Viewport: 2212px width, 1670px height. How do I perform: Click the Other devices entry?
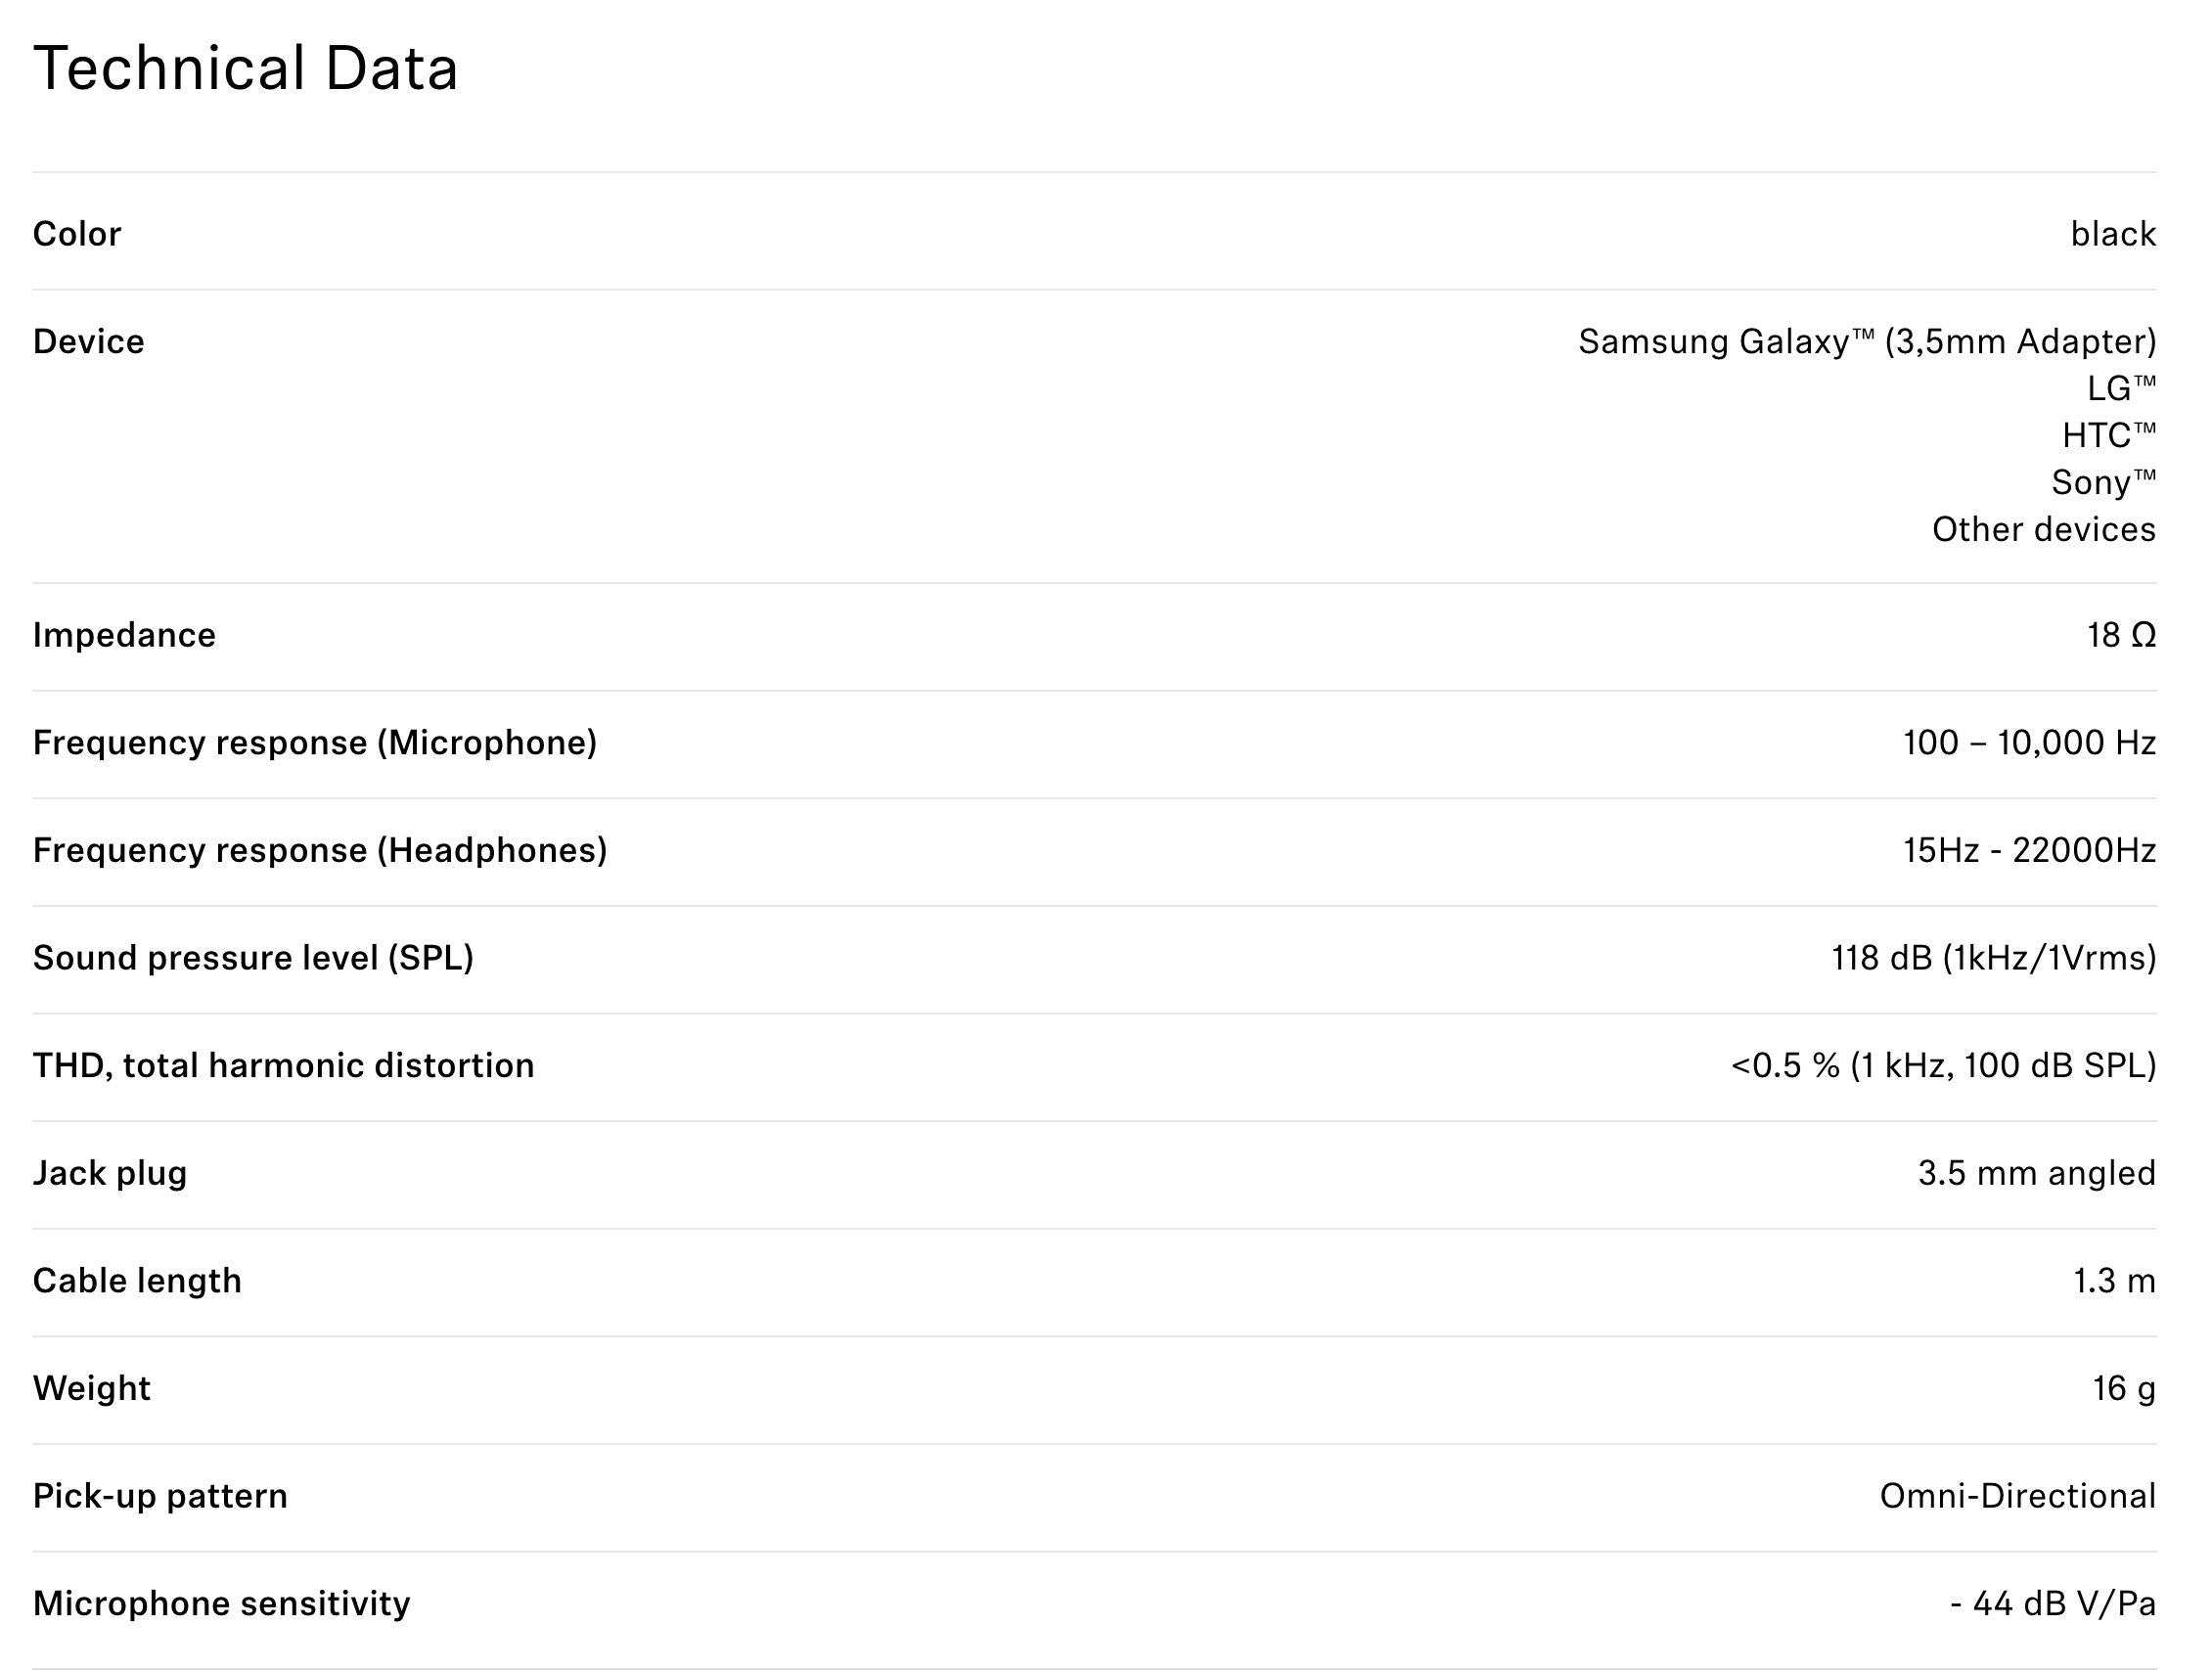point(2044,529)
